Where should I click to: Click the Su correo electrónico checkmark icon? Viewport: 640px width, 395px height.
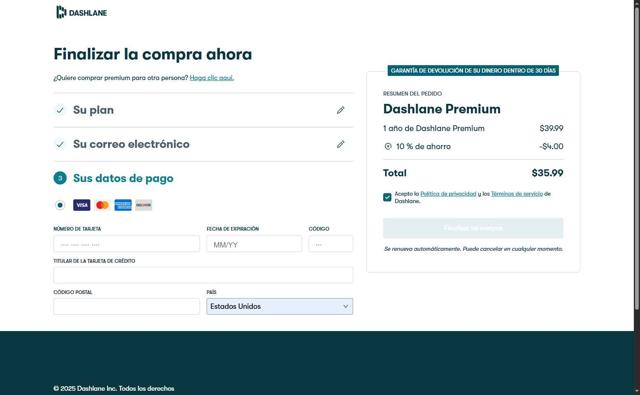60,144
